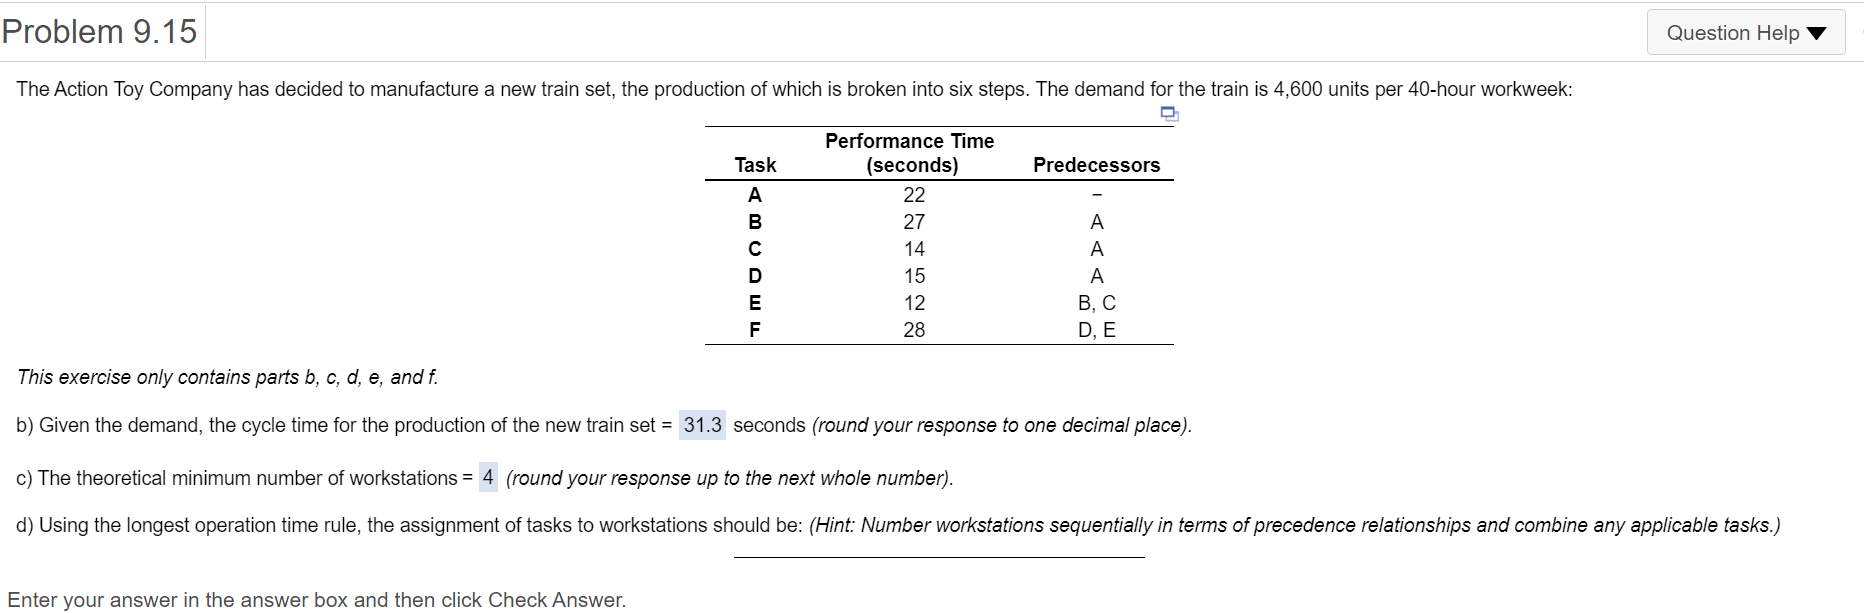Select the Problem 9.15 title tab
1864x613 pixels.
100,30
